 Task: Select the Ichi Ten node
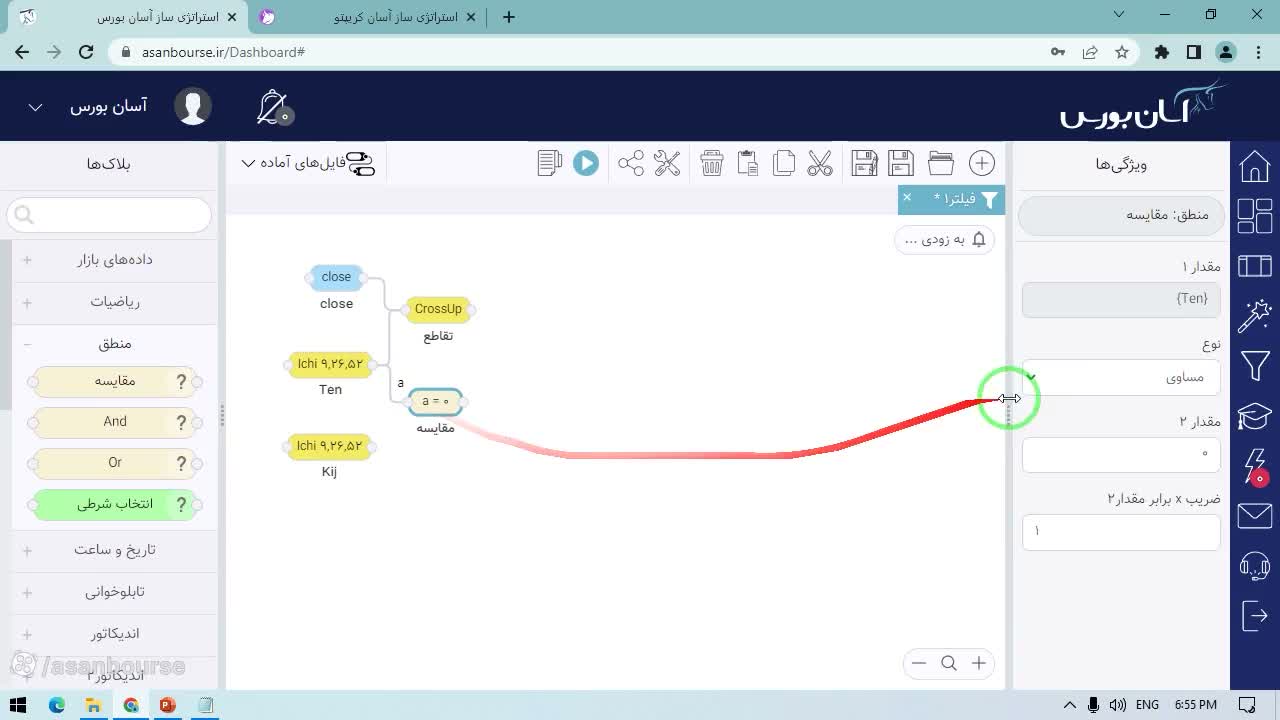(x=330, y=364)
